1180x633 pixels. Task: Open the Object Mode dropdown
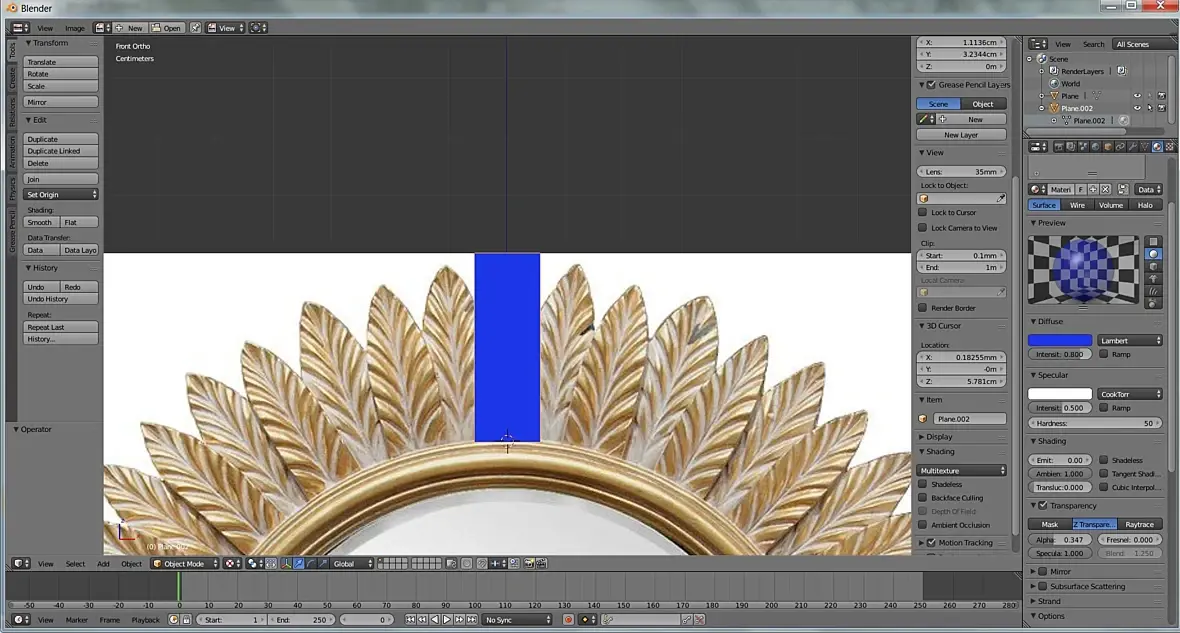click(185, 563)
